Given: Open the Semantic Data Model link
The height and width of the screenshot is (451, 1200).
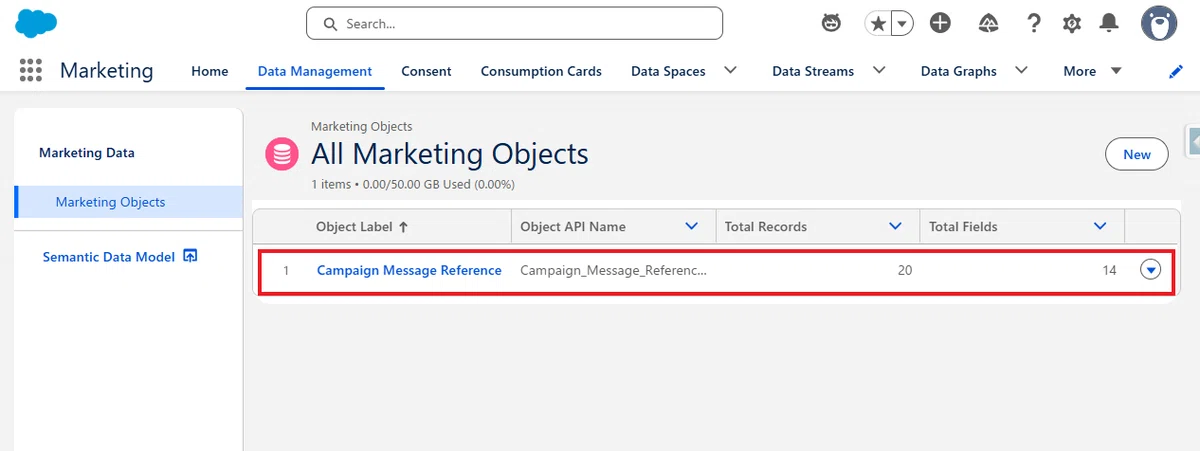Looking at the screenshot, I should (109, 257).
